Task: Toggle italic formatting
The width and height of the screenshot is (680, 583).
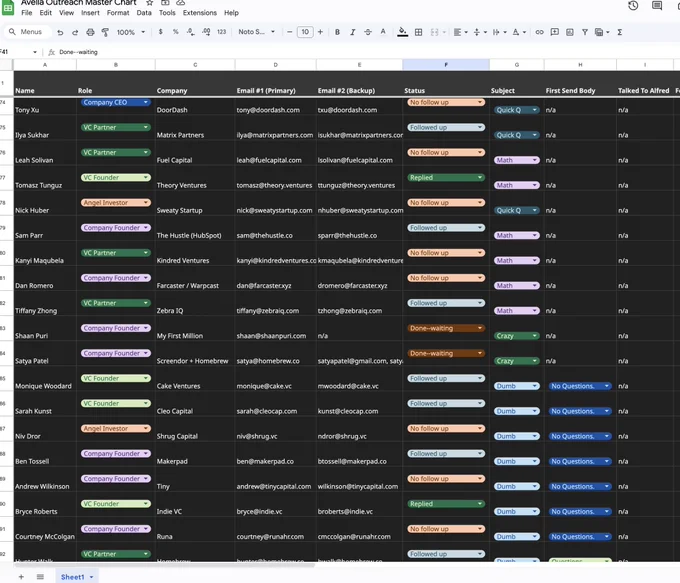Action: (x=353, y=32)
